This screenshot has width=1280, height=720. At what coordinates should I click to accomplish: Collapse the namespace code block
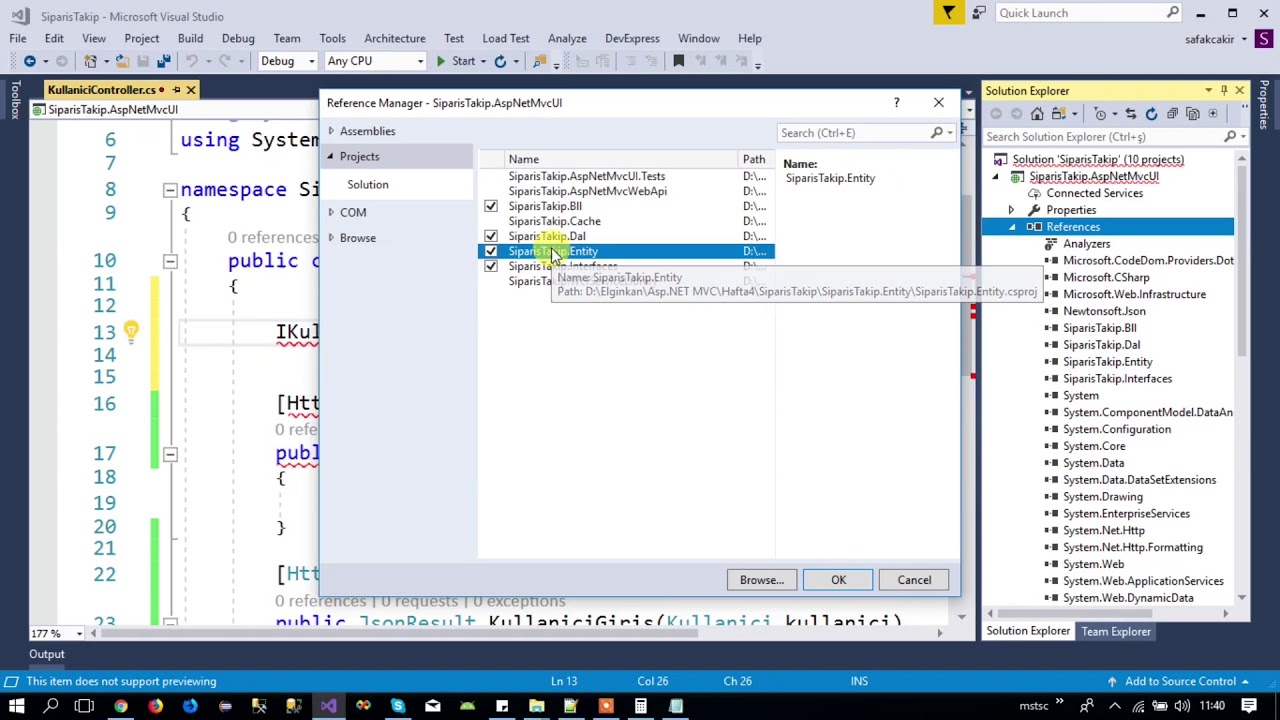(170, 189)
